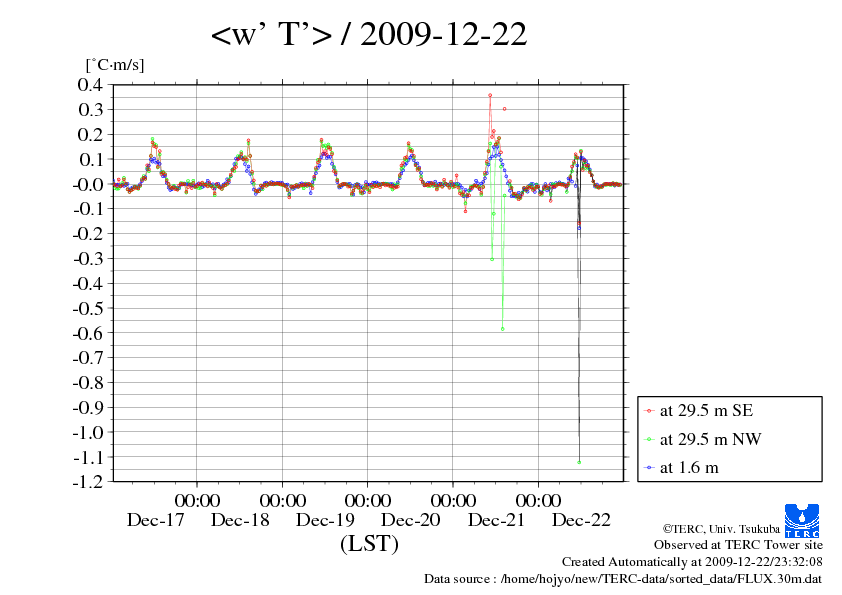
Task: Click the y-axis label -0.8
Action: (x=88, y=383)
